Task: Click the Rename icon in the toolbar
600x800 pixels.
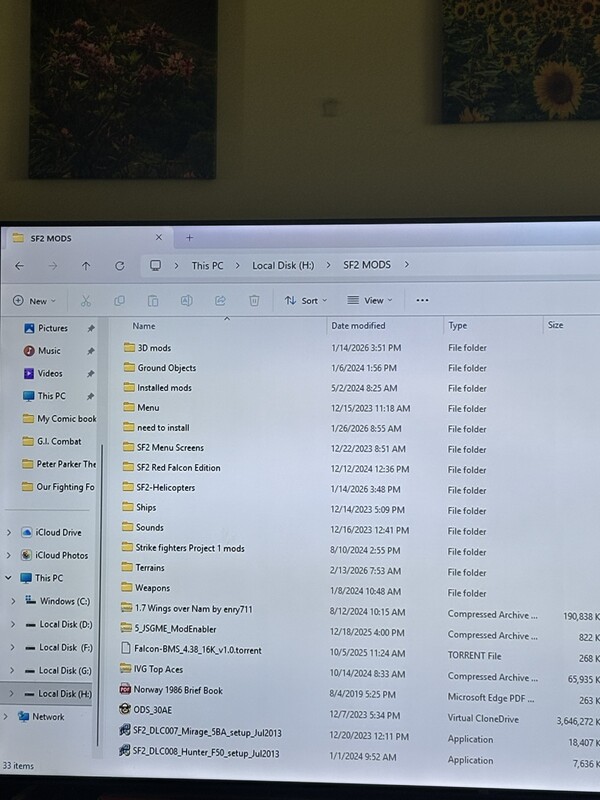Action: point(187,301)
